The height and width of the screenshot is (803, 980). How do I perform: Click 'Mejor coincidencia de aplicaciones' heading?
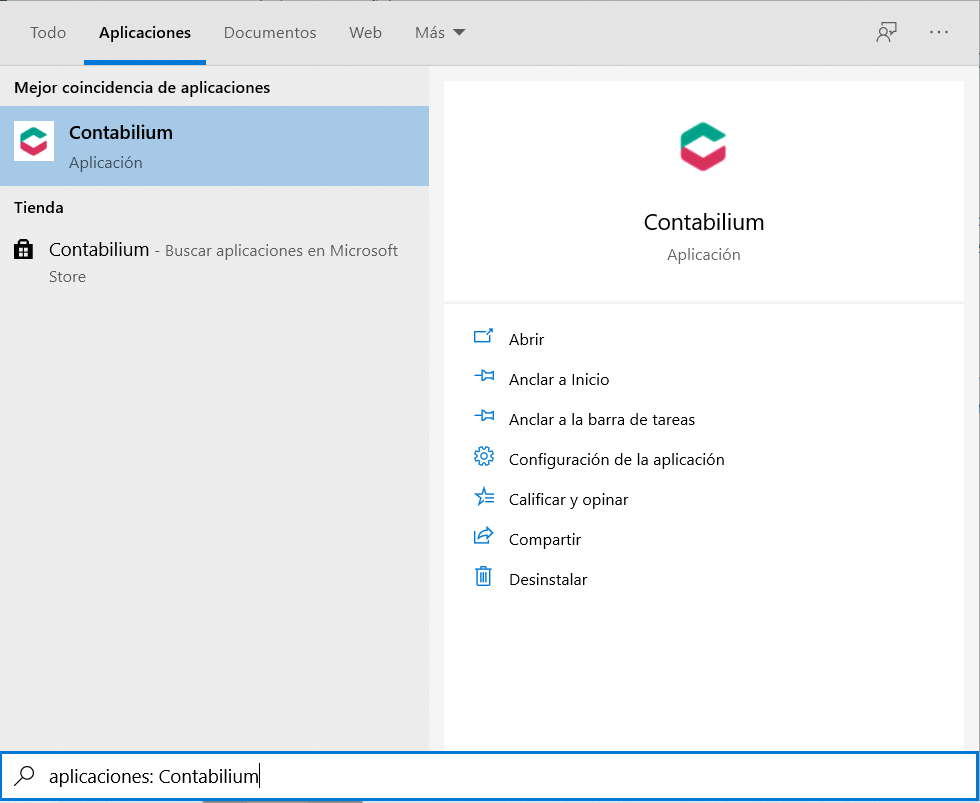coord(142,87)
